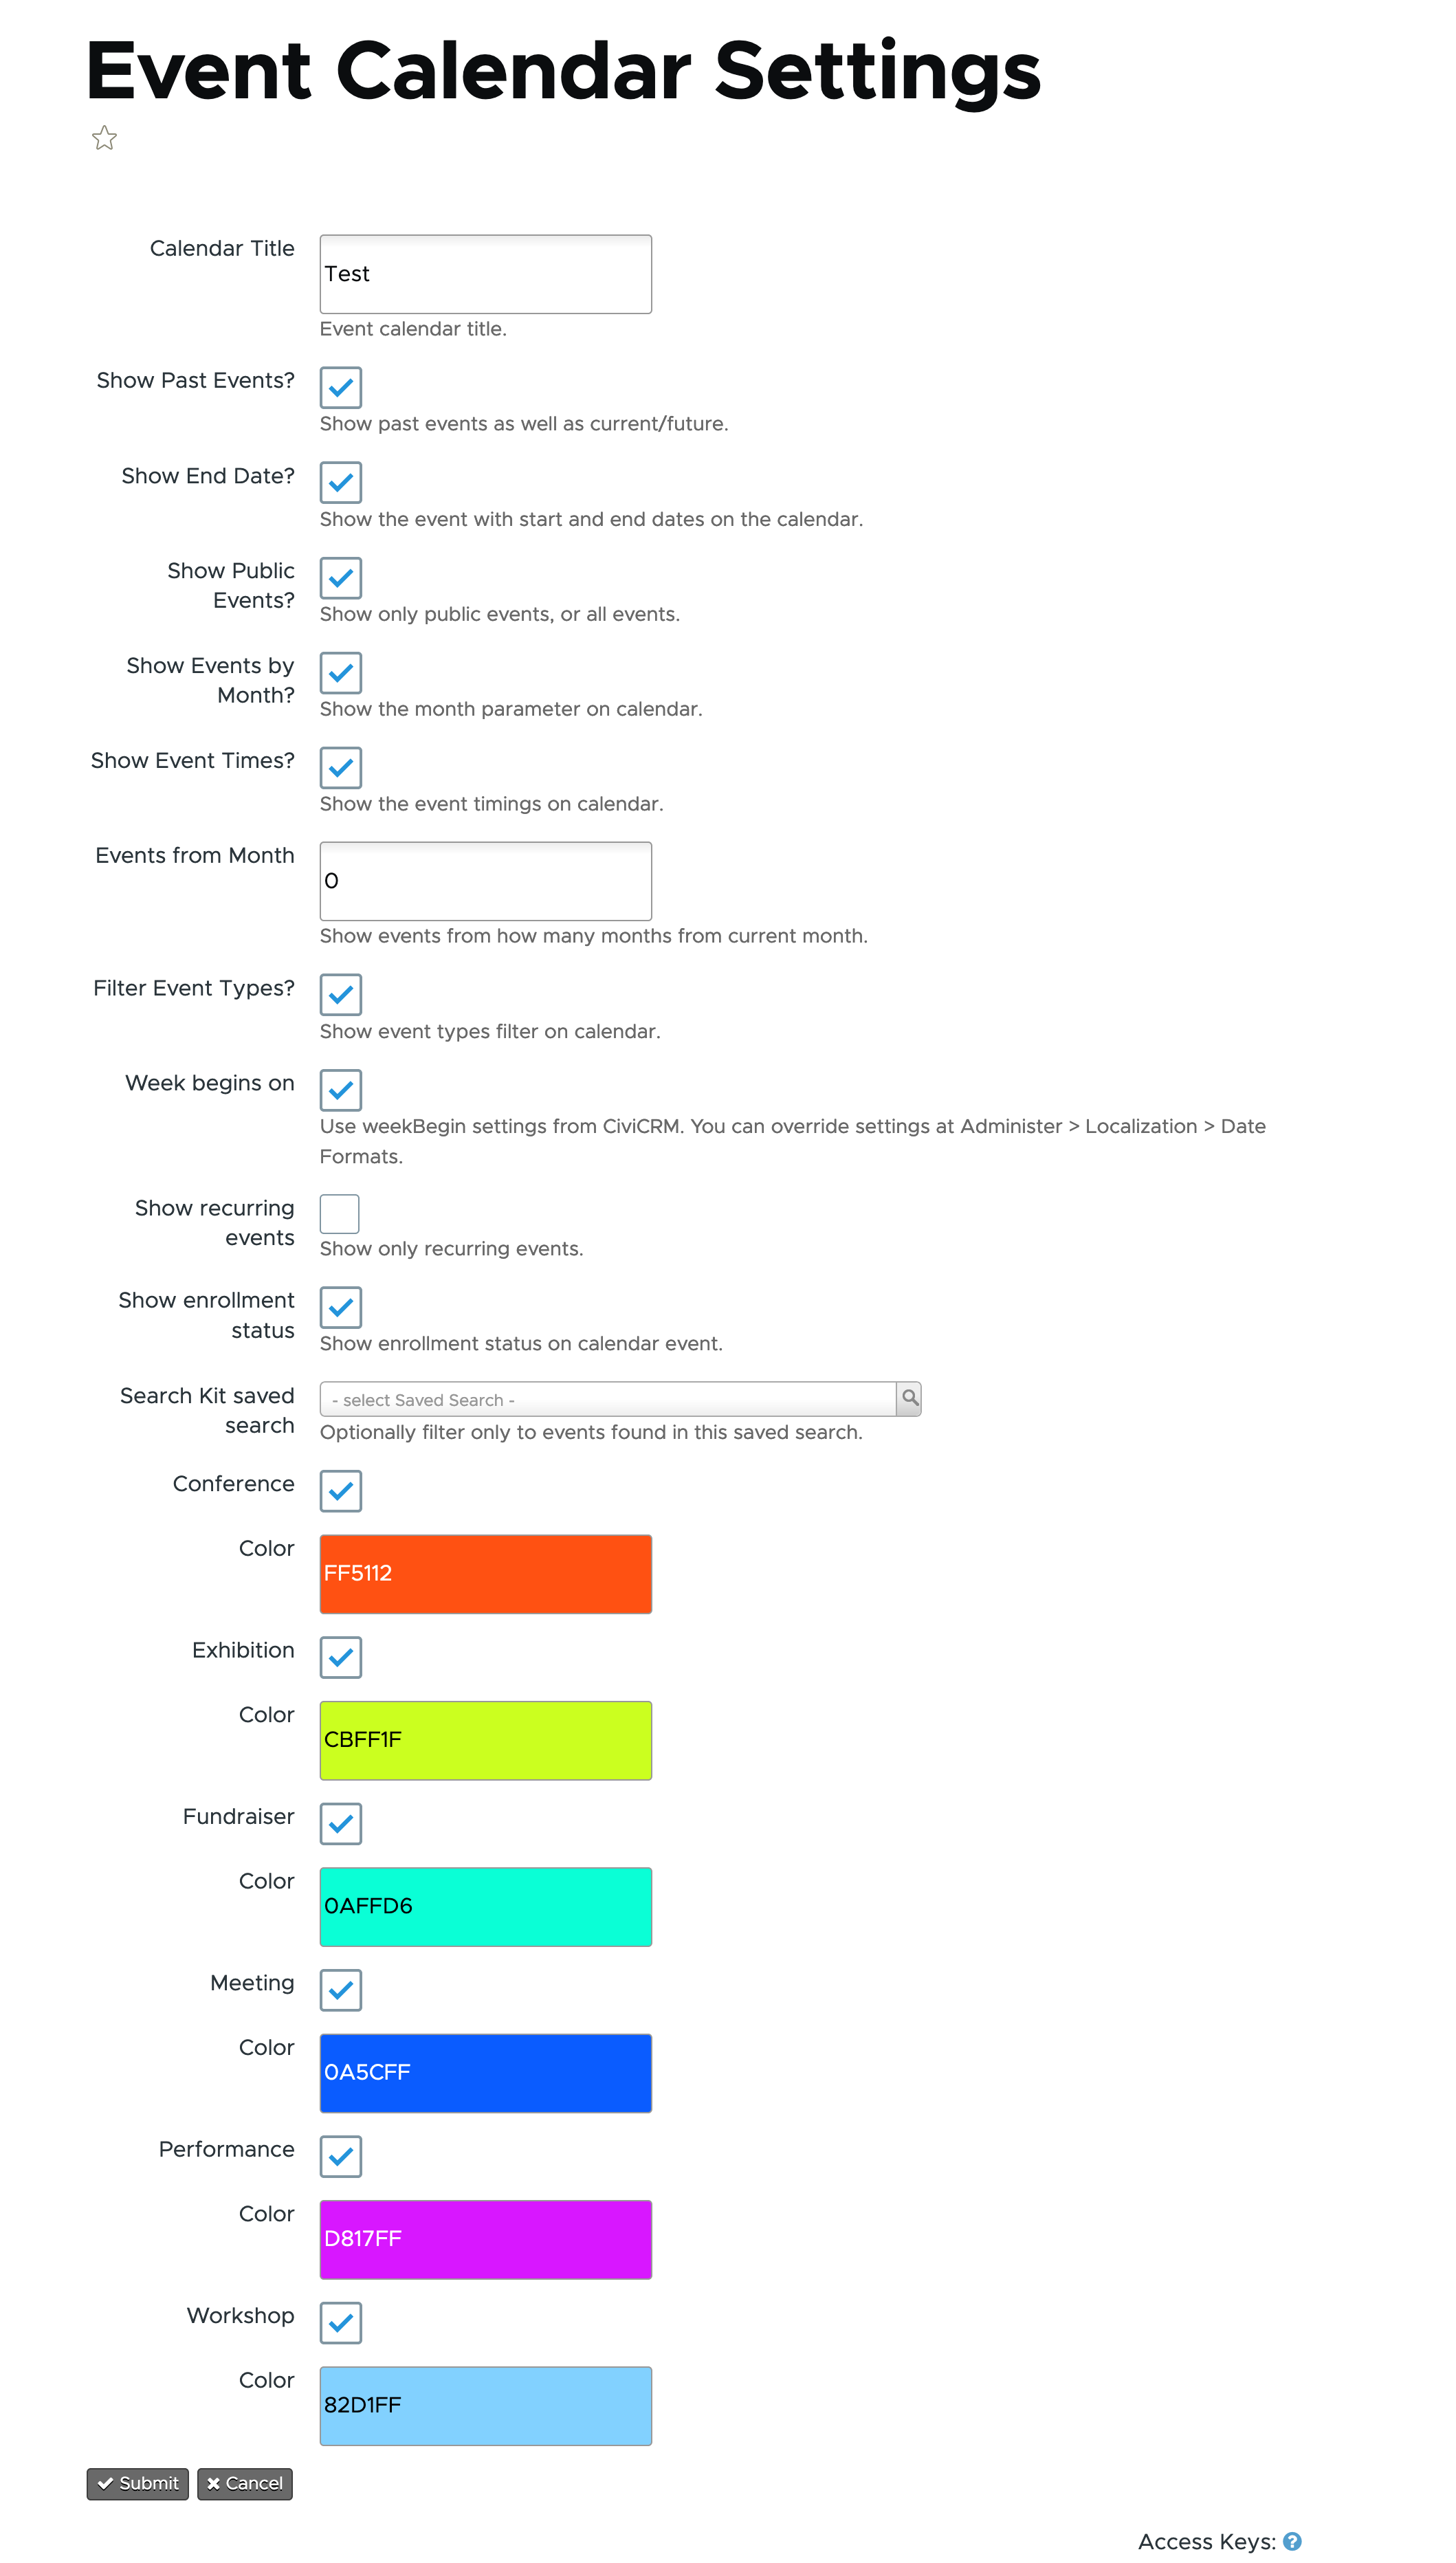Screen dimensions: 1456x2563
Task: Change the Meeting 0A5CFF color swatch
Action: click(x=485, y=2072)
